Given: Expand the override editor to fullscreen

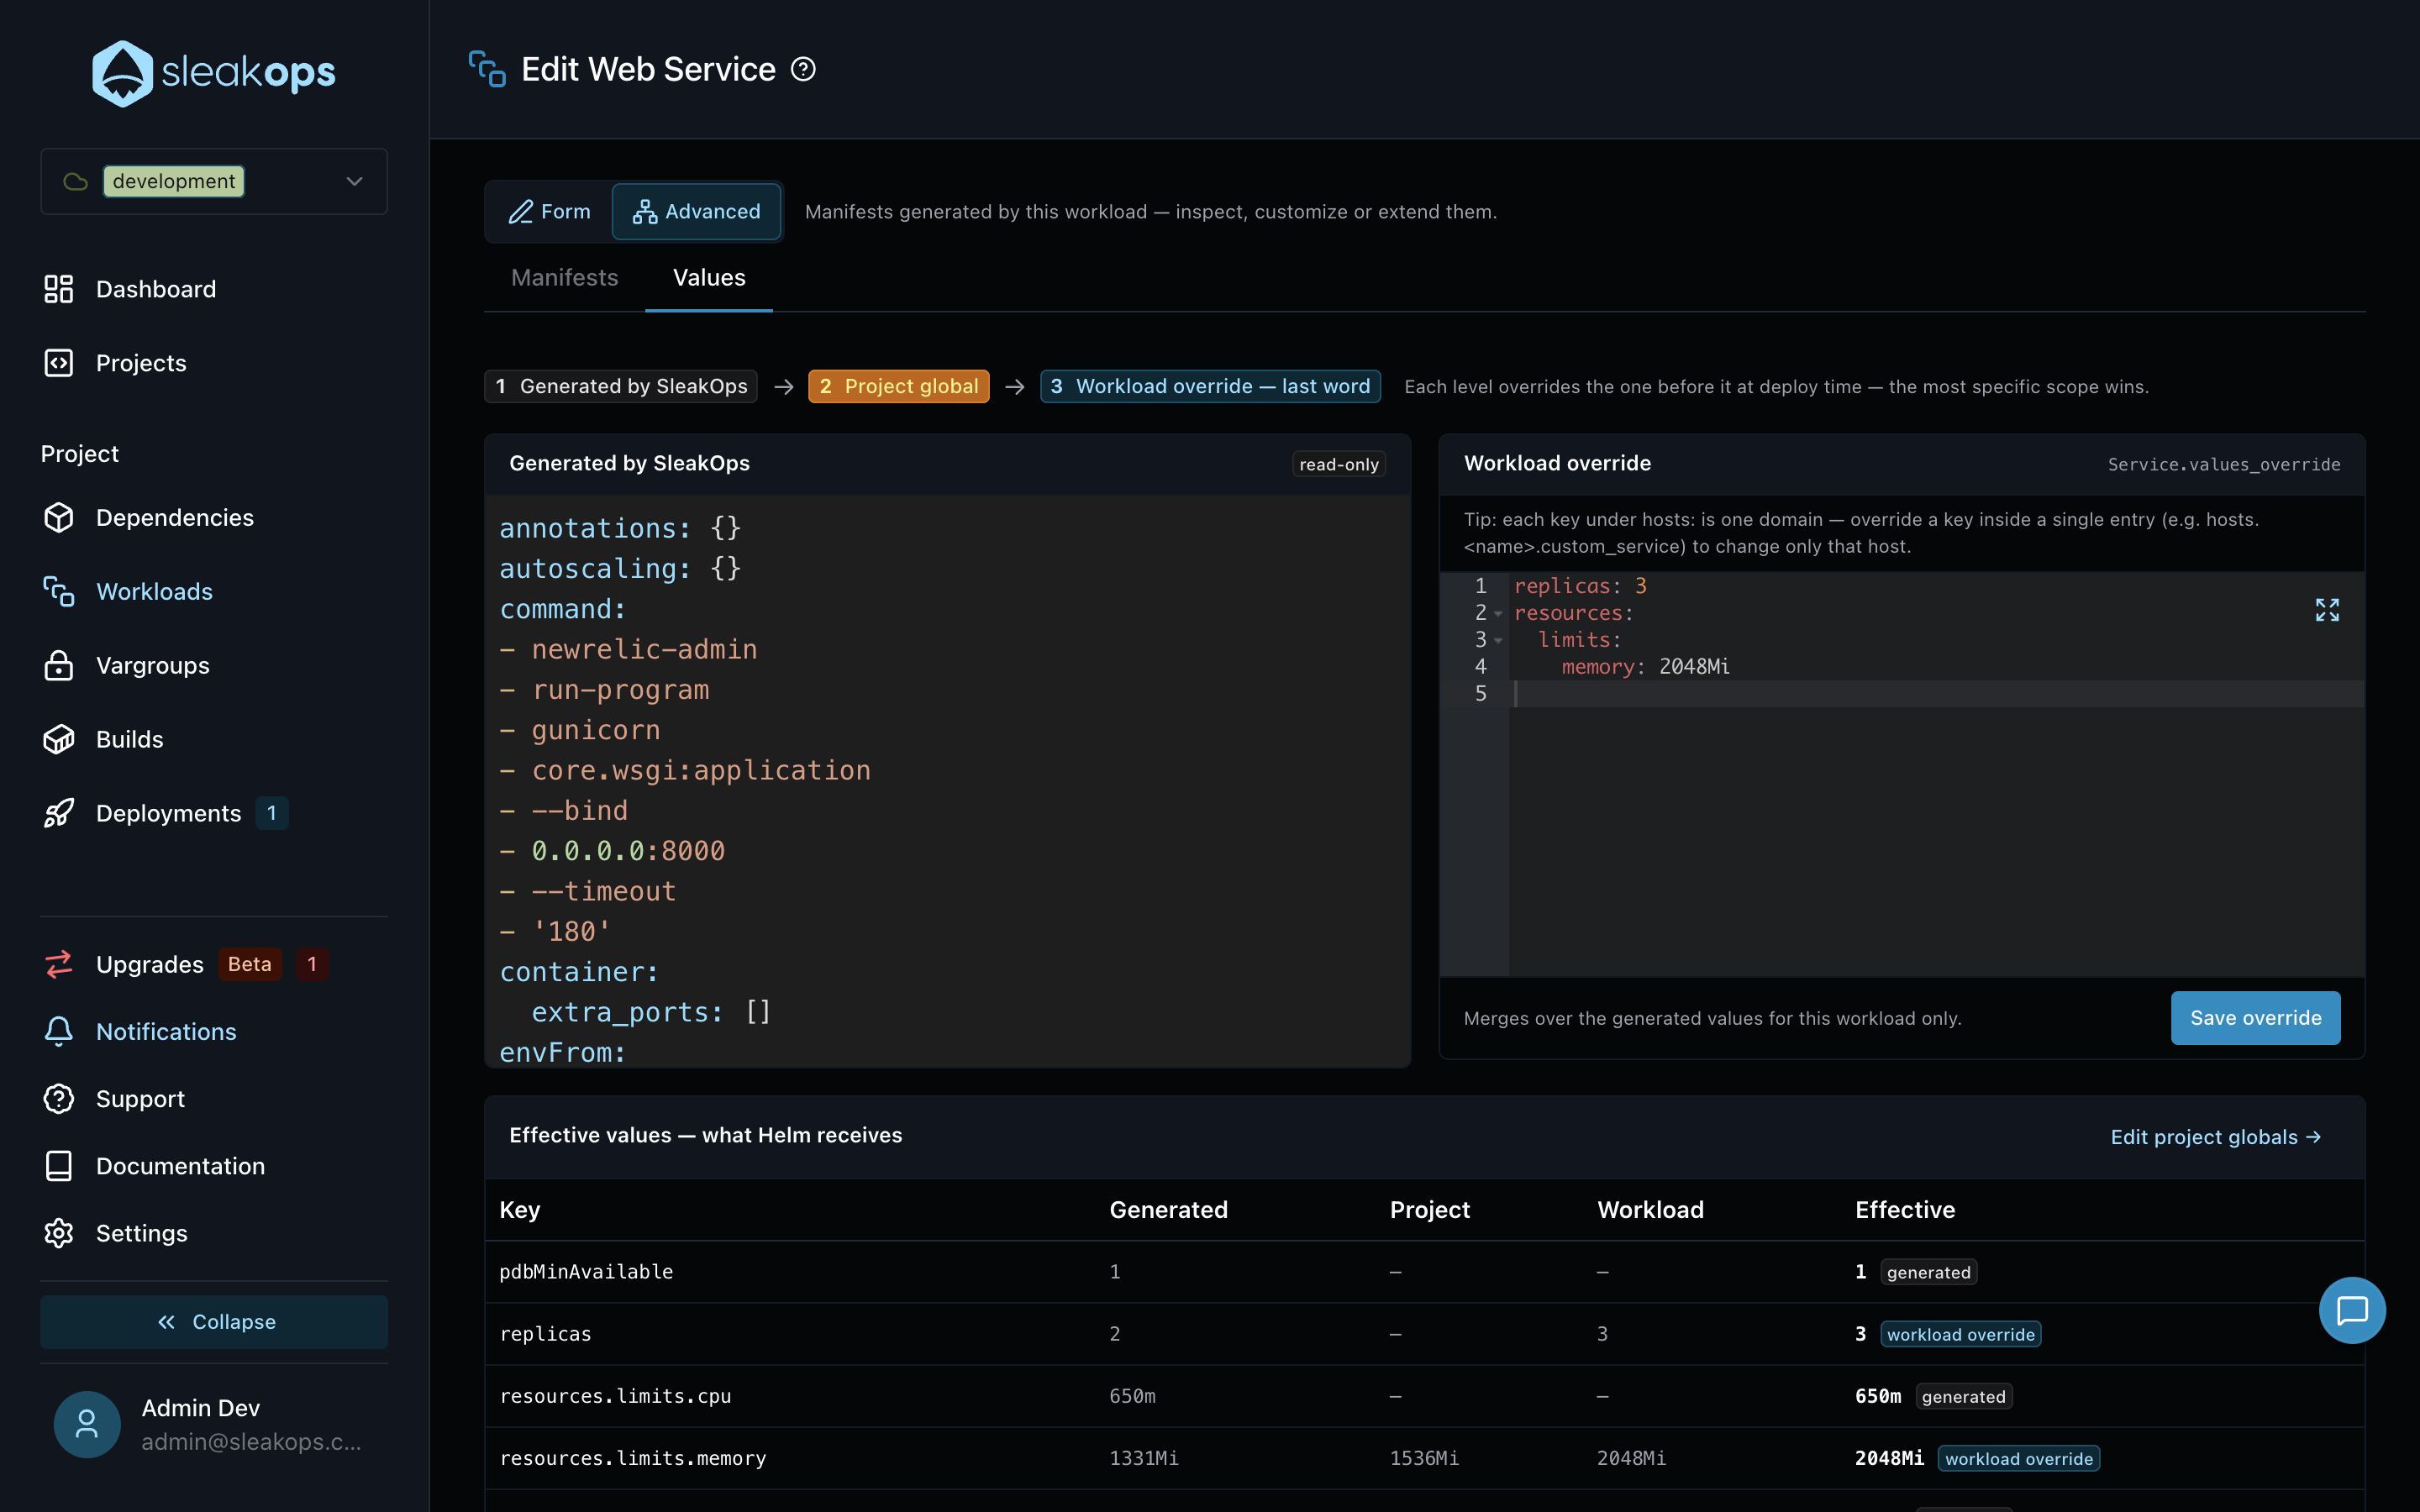Looking at the screenshot, I should [x=2327, y=610].
